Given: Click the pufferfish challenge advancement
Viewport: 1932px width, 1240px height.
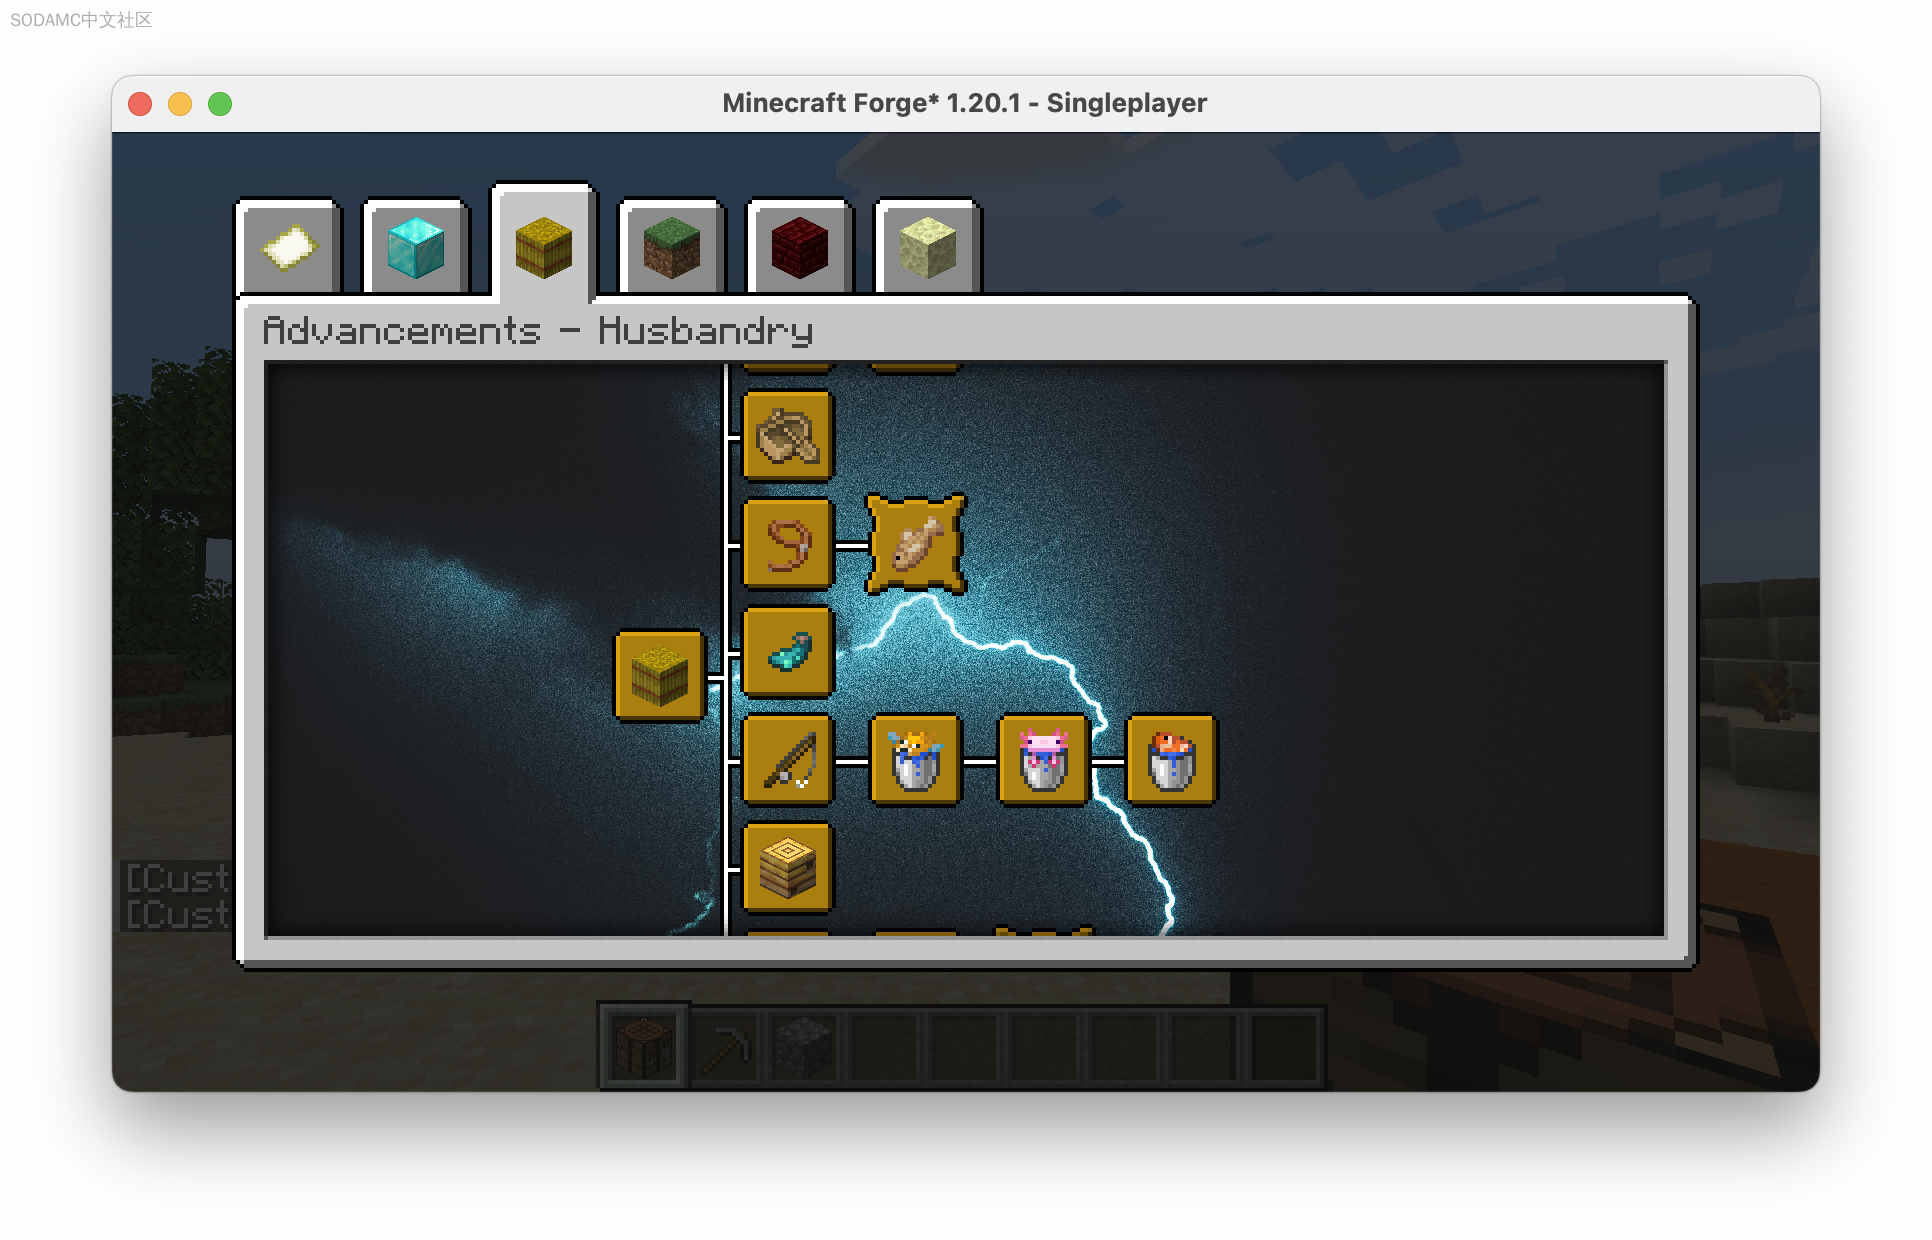Looking at the screenshot, I should pos(916,544).
